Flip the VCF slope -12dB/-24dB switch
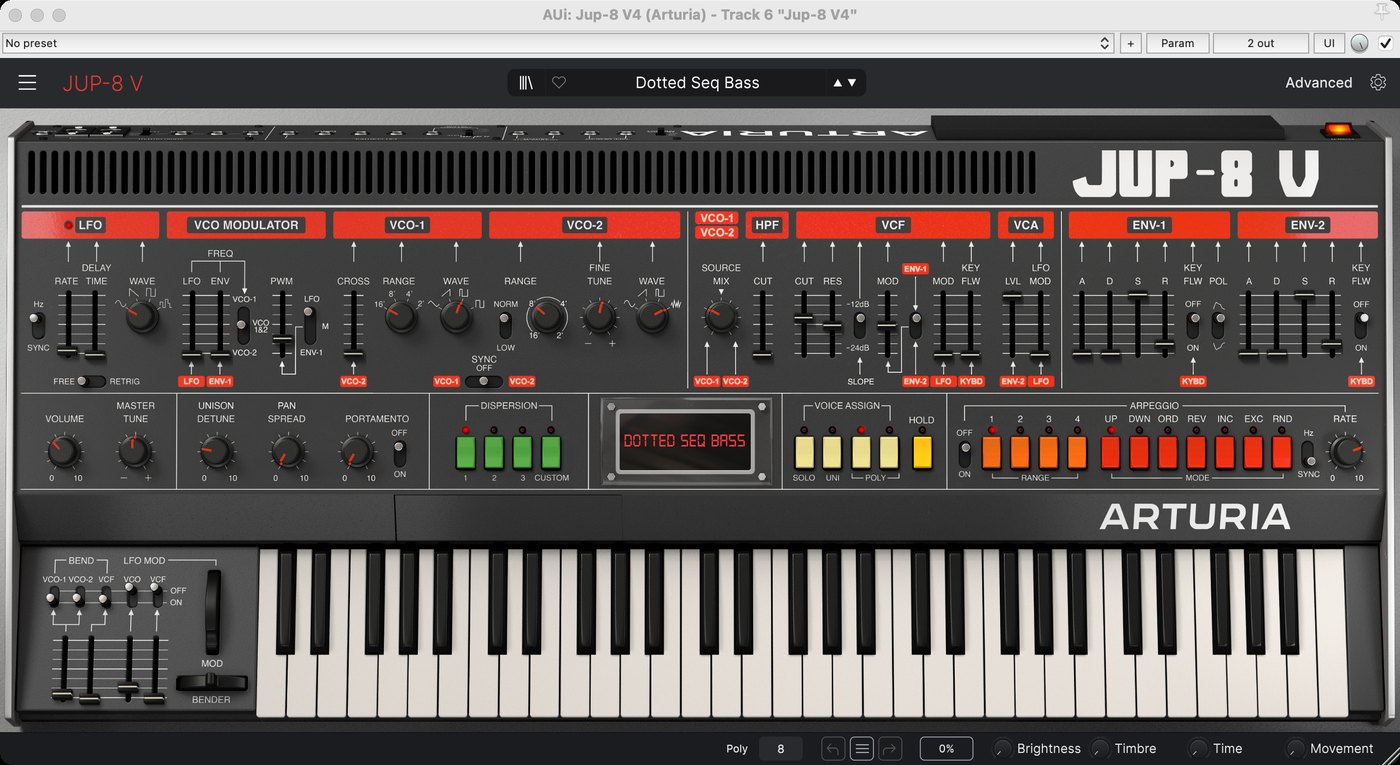Screen dimensions: 1400x765 859,324
